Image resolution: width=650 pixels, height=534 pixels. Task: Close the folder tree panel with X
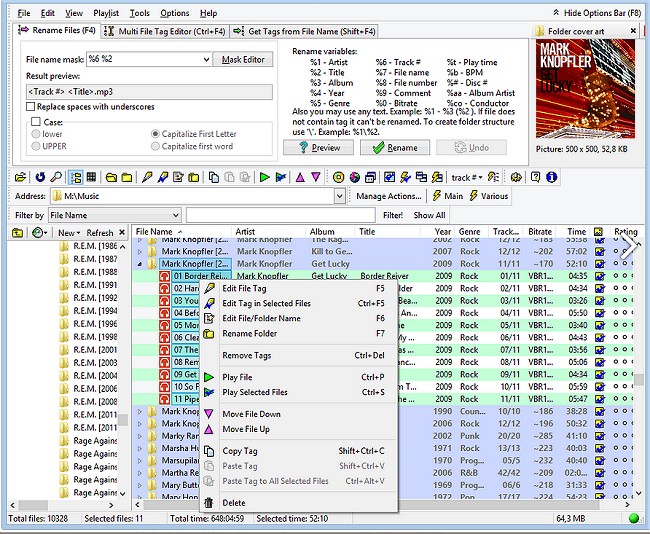click(x=122, y=233)
